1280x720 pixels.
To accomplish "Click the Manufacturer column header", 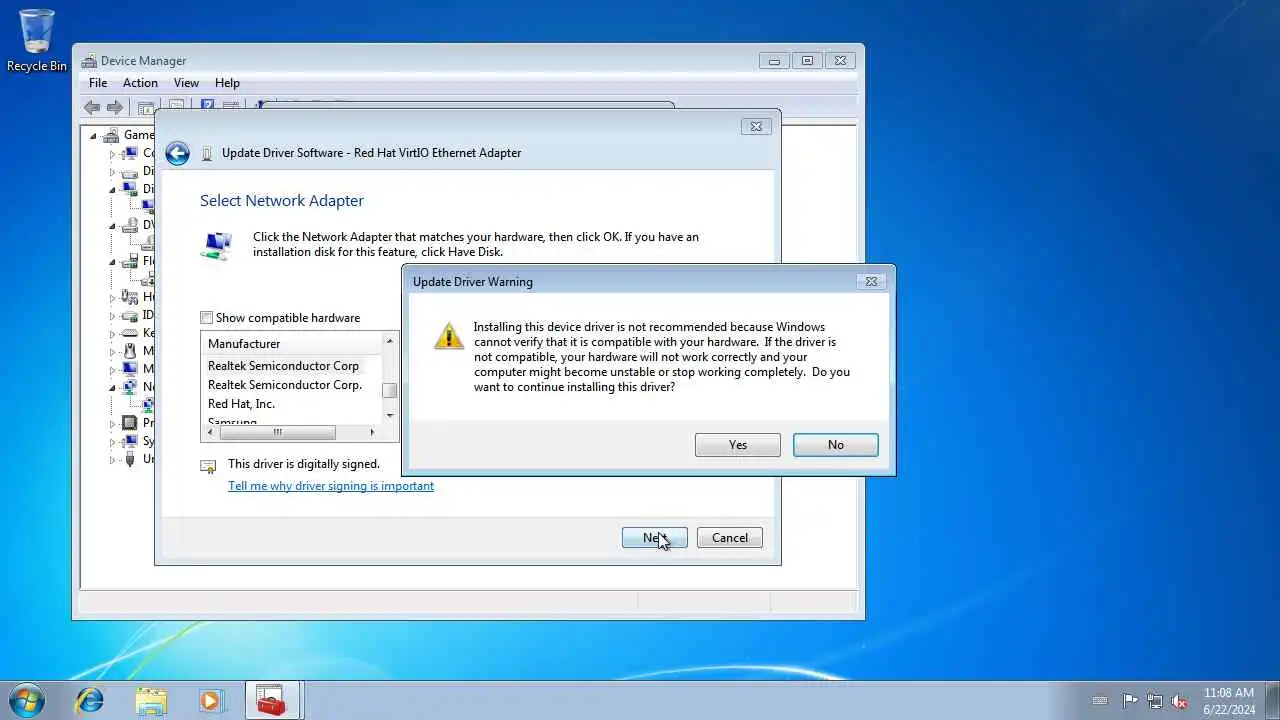I will click(291, 343).
